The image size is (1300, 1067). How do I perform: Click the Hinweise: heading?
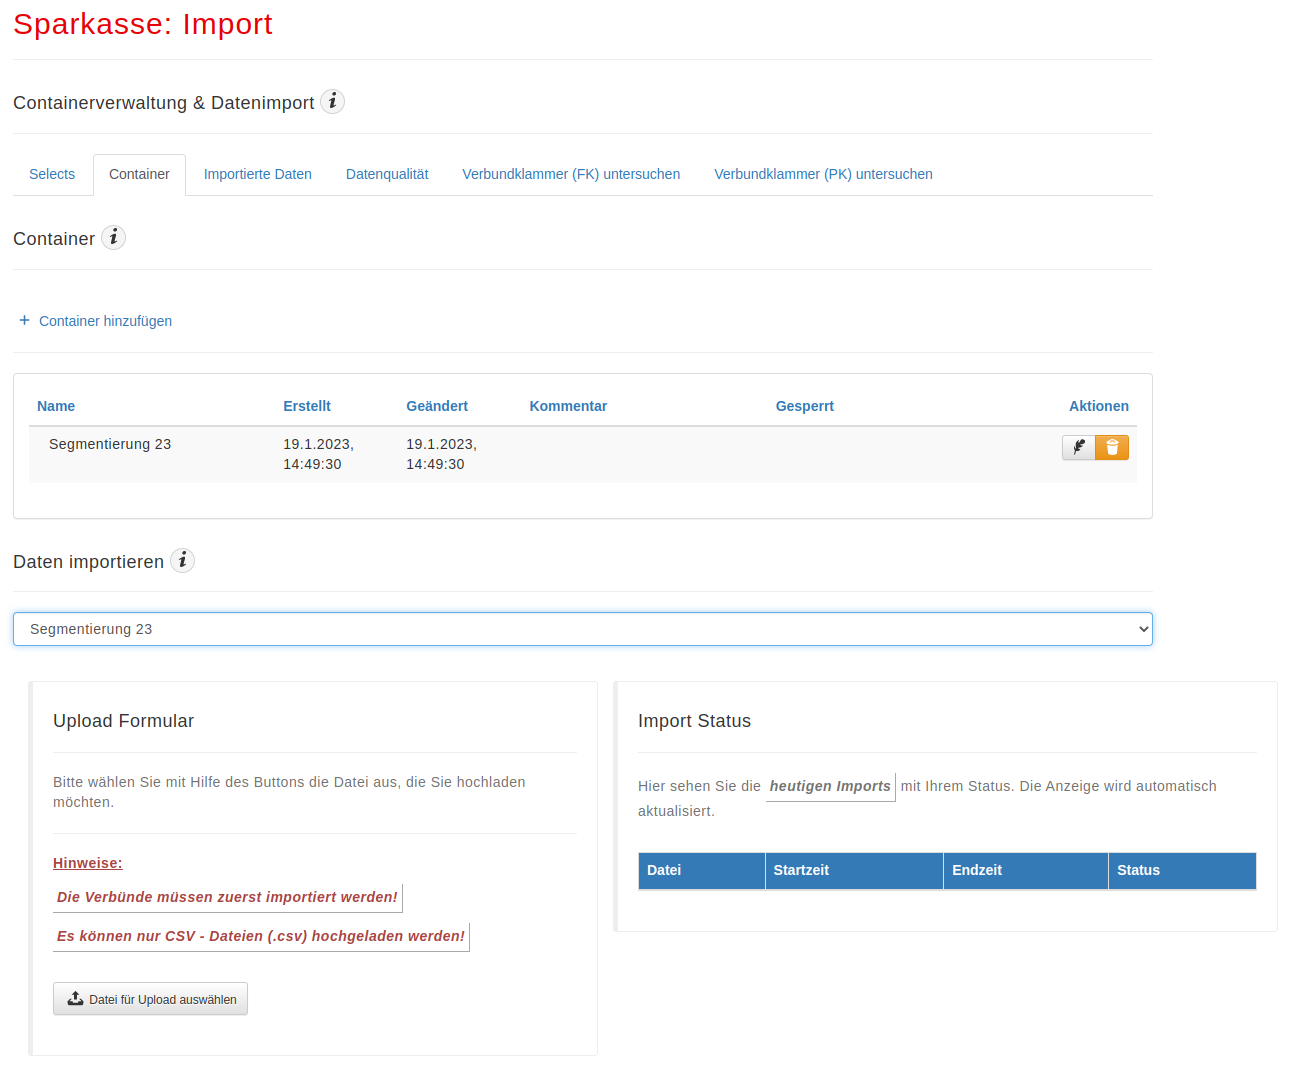tap(88, 863)
